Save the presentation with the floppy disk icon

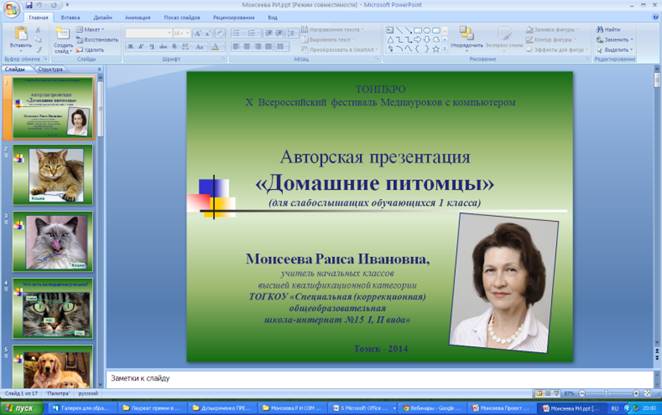[x=29, y=5]
